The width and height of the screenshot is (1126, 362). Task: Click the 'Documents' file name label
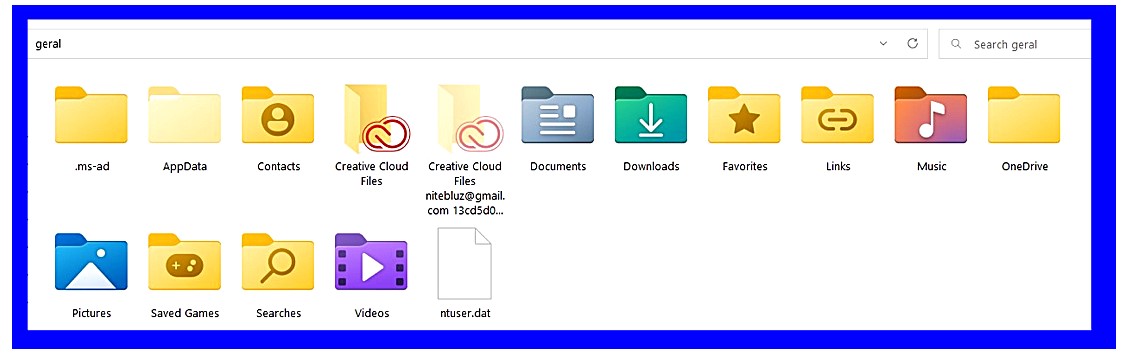[558, 167]
